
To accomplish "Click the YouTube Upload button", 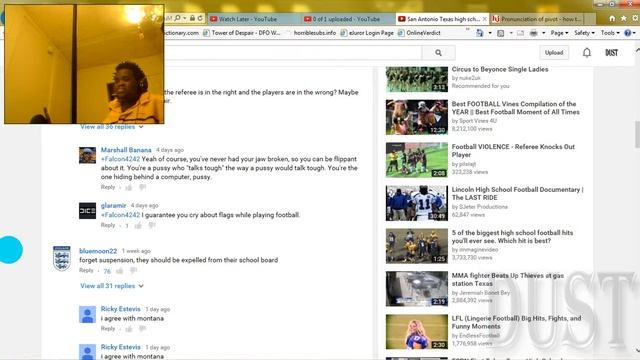I will tap(554, 53).
